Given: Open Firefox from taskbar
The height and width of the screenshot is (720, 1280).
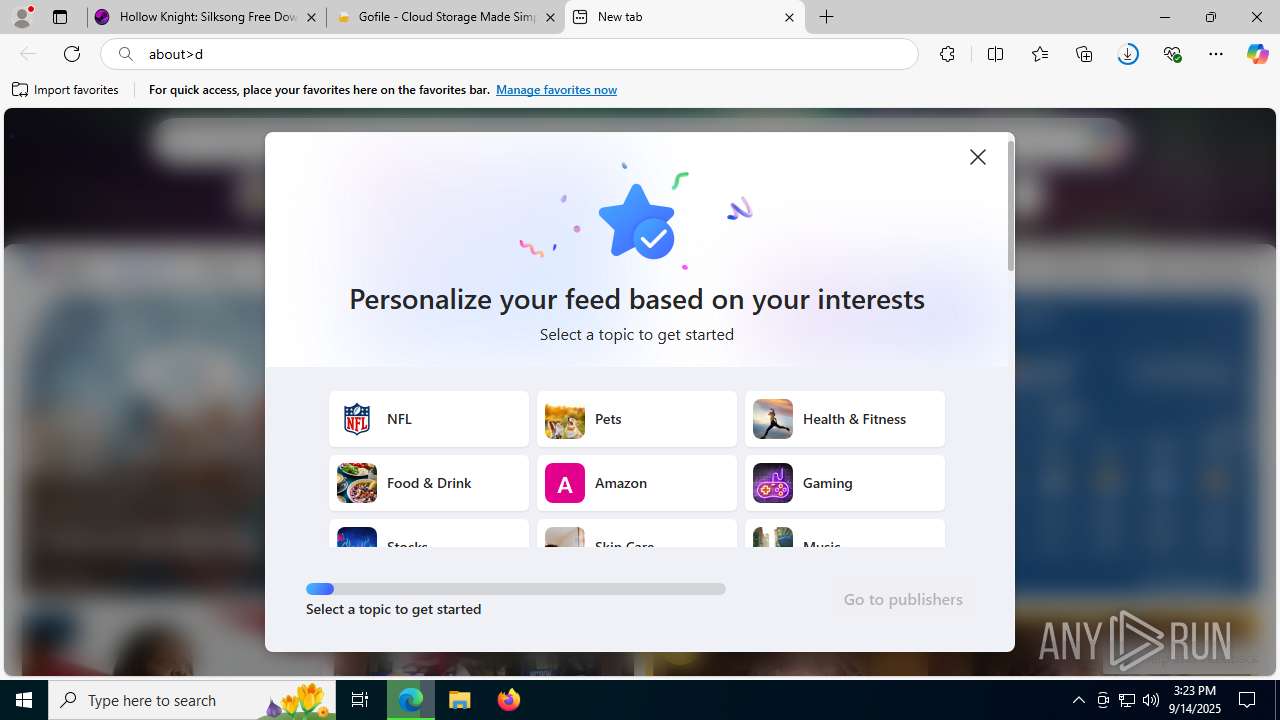Looking at the screenshot, I should (x=509, y=700).
